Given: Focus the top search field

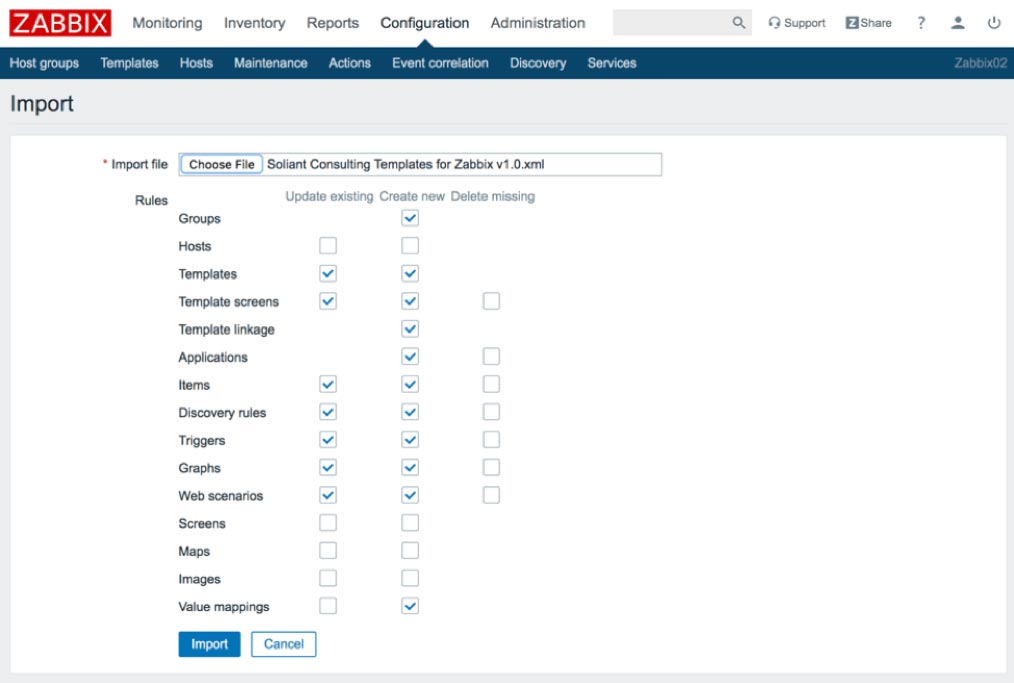Looking at the screenshot, I should pos(671,23).
